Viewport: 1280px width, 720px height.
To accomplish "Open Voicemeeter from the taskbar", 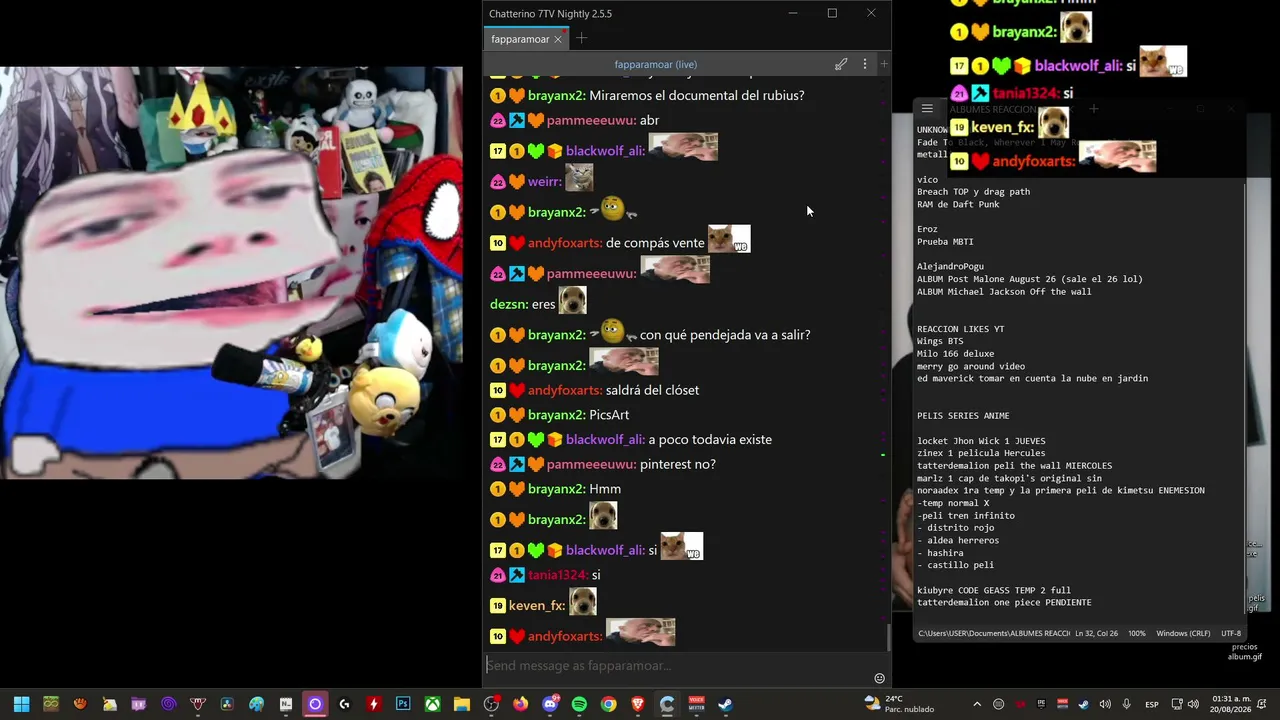I will click(x=697, y=704).
